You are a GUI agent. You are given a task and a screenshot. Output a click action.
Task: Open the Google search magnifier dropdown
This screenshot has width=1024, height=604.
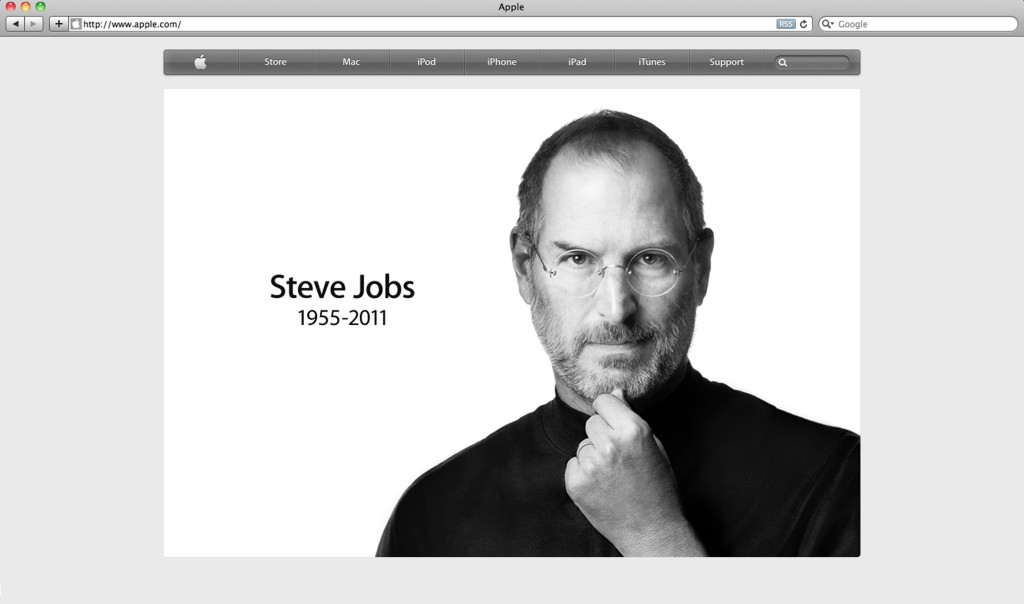tap(828, 24)
